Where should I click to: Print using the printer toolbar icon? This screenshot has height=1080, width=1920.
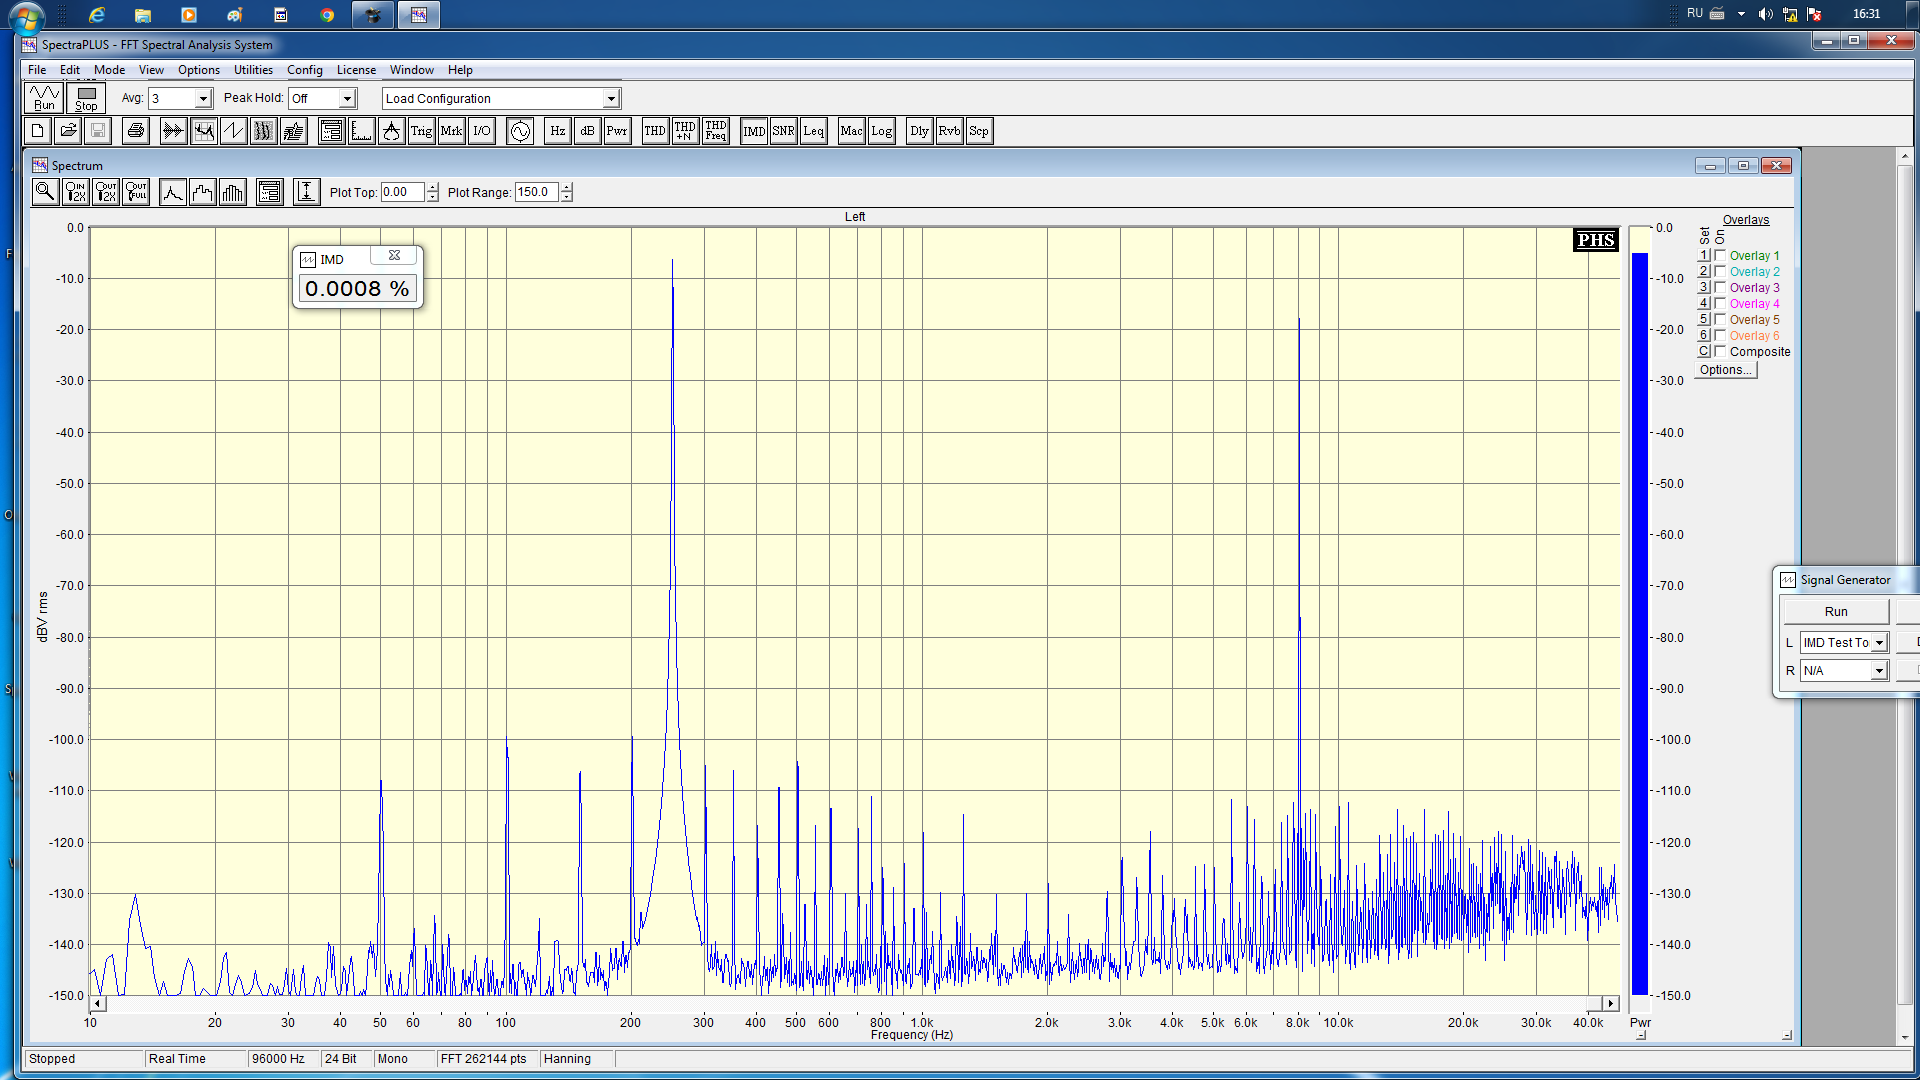(136, 131)
